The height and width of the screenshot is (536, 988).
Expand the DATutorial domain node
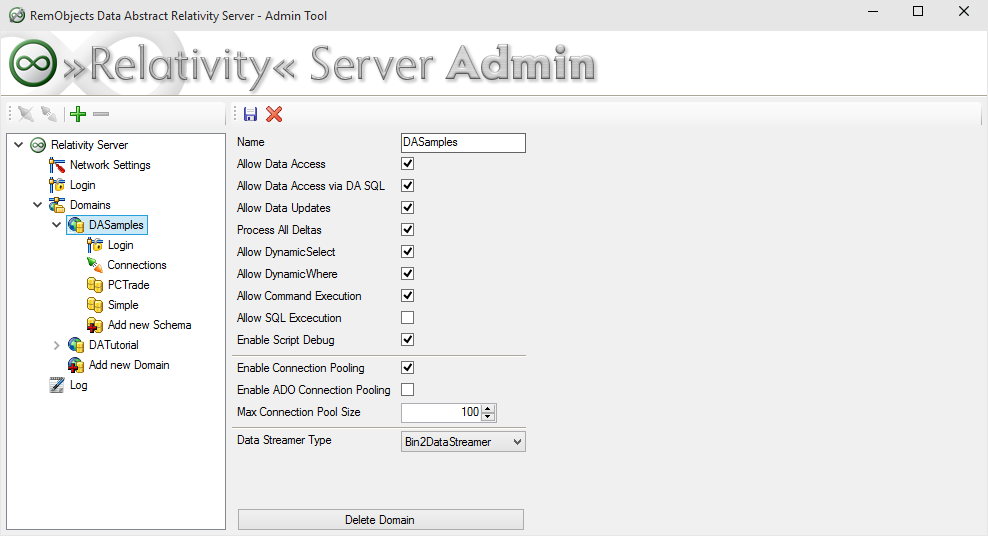(x=57, y=345)
